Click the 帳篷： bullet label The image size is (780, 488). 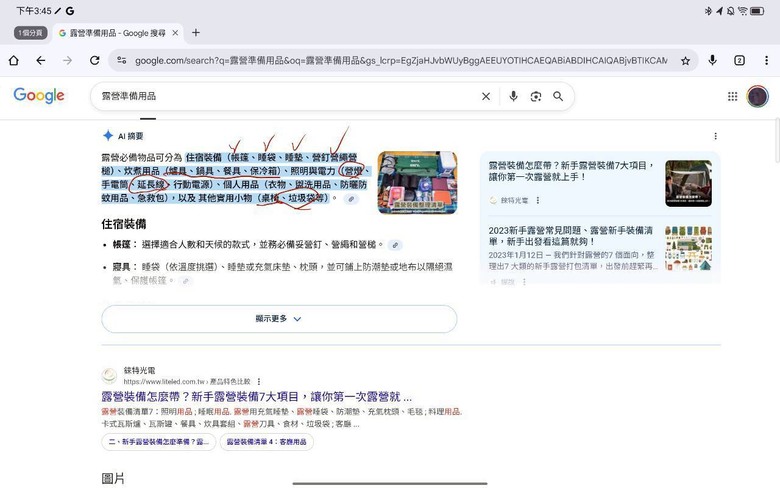click(125, 244)
